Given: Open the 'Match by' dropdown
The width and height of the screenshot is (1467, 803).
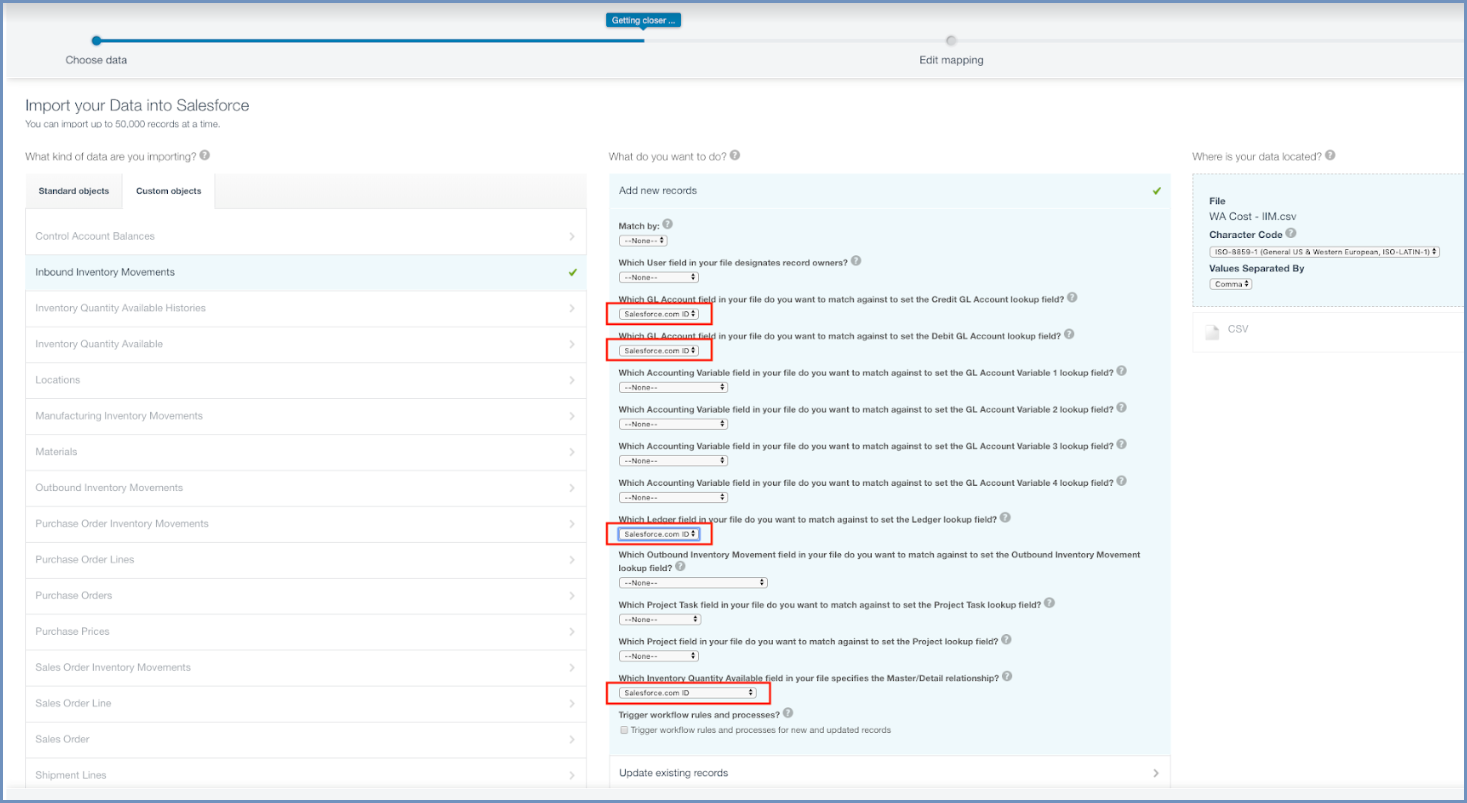Looking at the screenshot, I should pyautogui.click(x=643, y=240).
